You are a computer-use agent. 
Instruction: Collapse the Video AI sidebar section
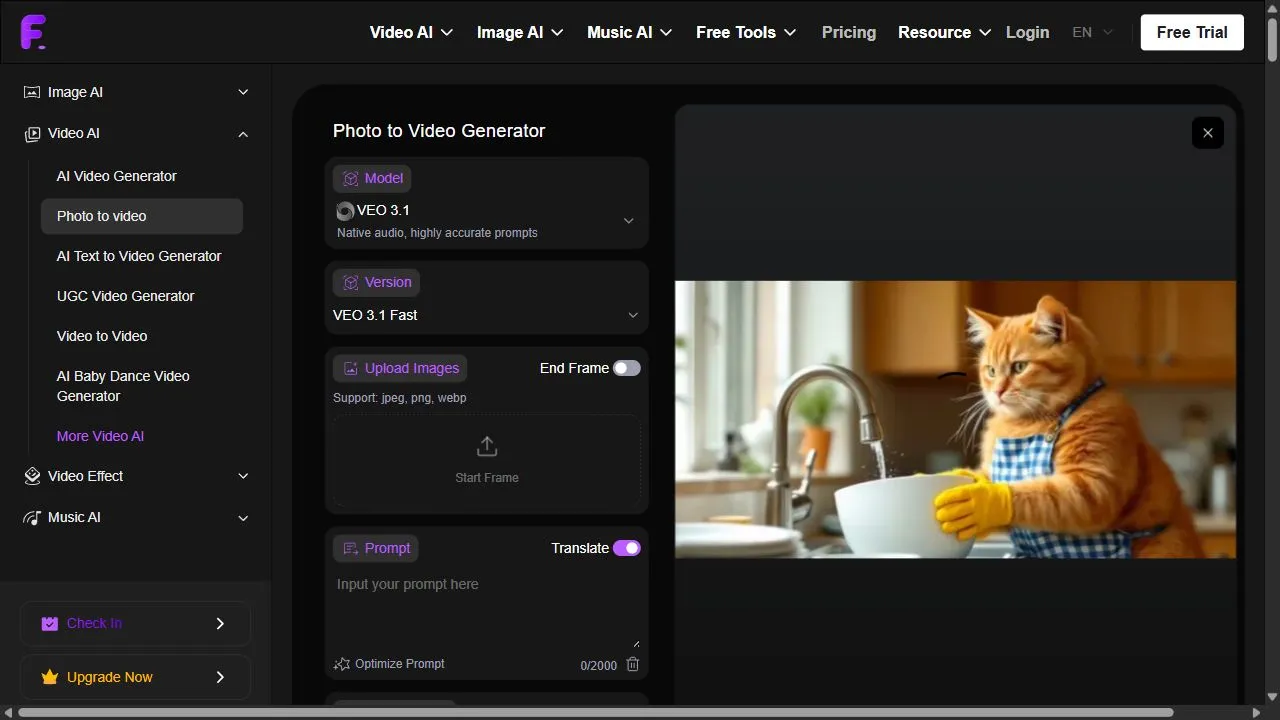pos(136,133)
